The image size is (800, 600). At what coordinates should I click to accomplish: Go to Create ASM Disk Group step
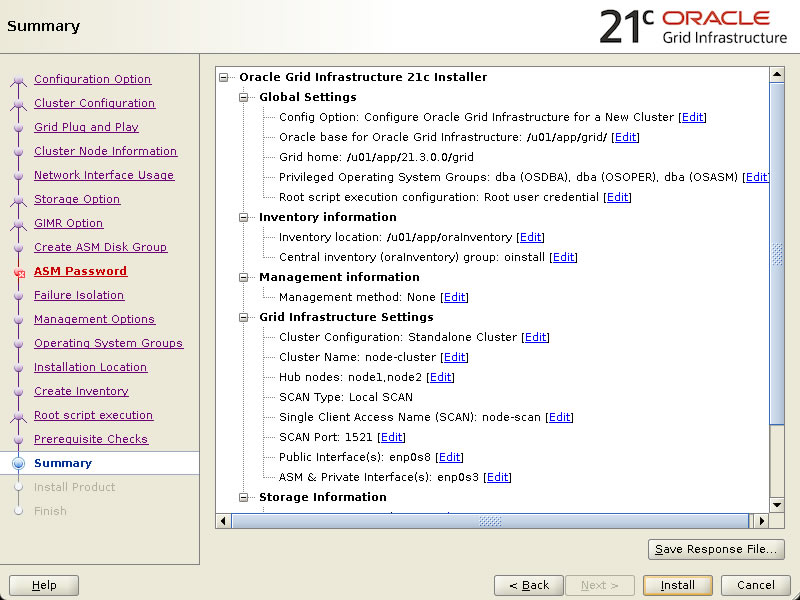pyautogui.click(x=101, y=247)
